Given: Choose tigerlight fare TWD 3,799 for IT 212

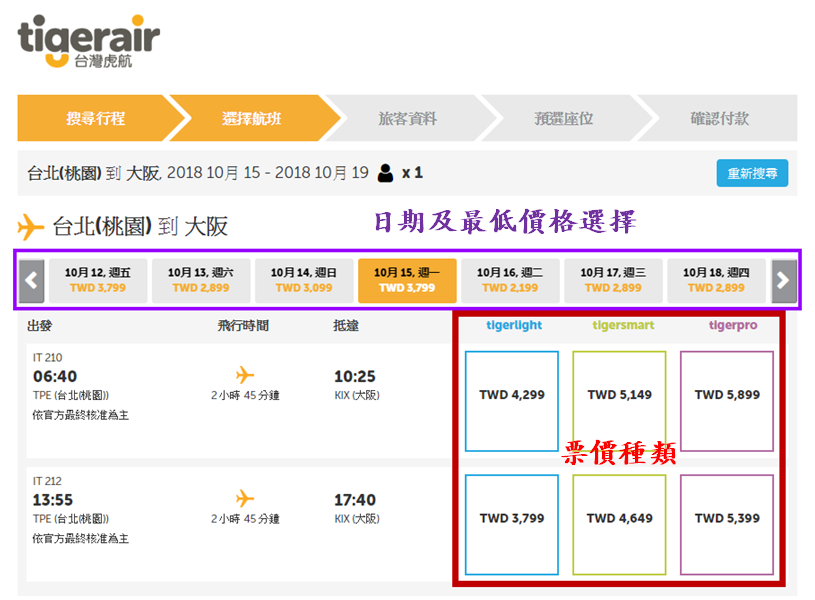Looking at the screenshot, I should click(512, 525).
